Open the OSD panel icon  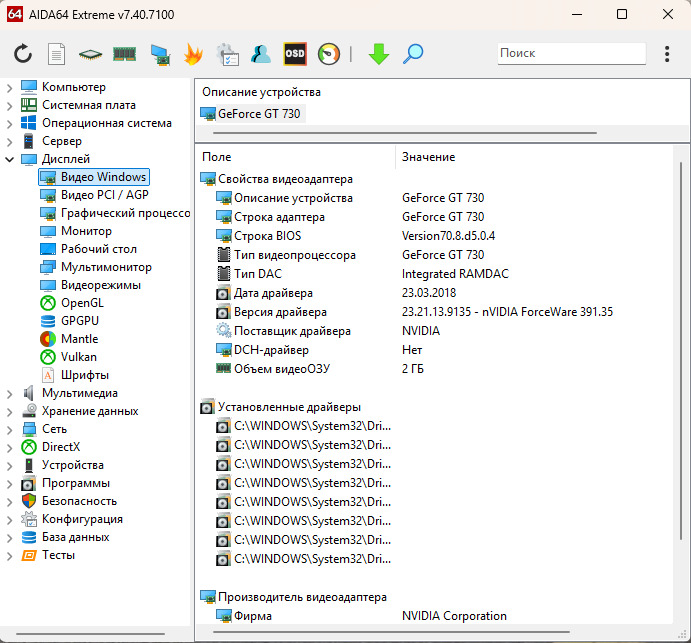coord(295,54)
